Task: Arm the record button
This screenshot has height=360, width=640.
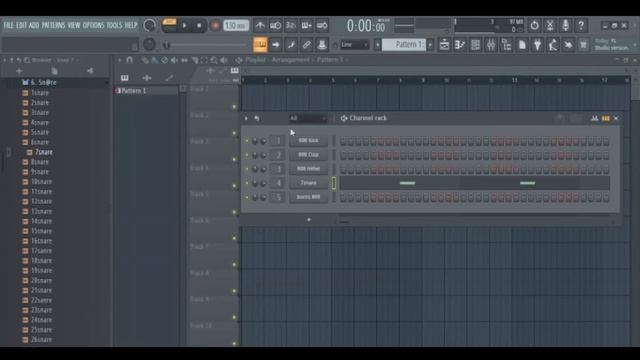Action: [x=215, y=26]
